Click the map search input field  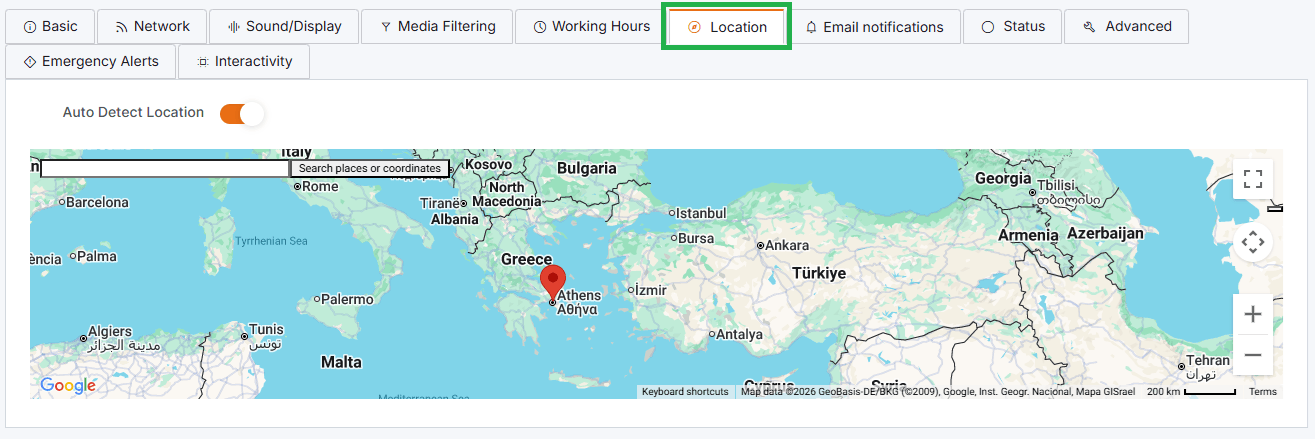pos(165,169)
